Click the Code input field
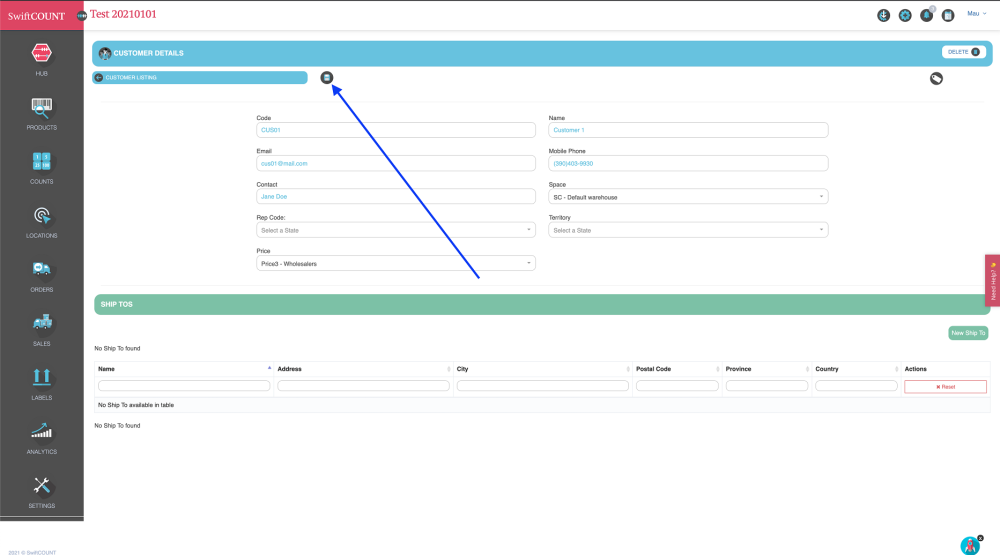1000x555 pixels. click(395, 130)
